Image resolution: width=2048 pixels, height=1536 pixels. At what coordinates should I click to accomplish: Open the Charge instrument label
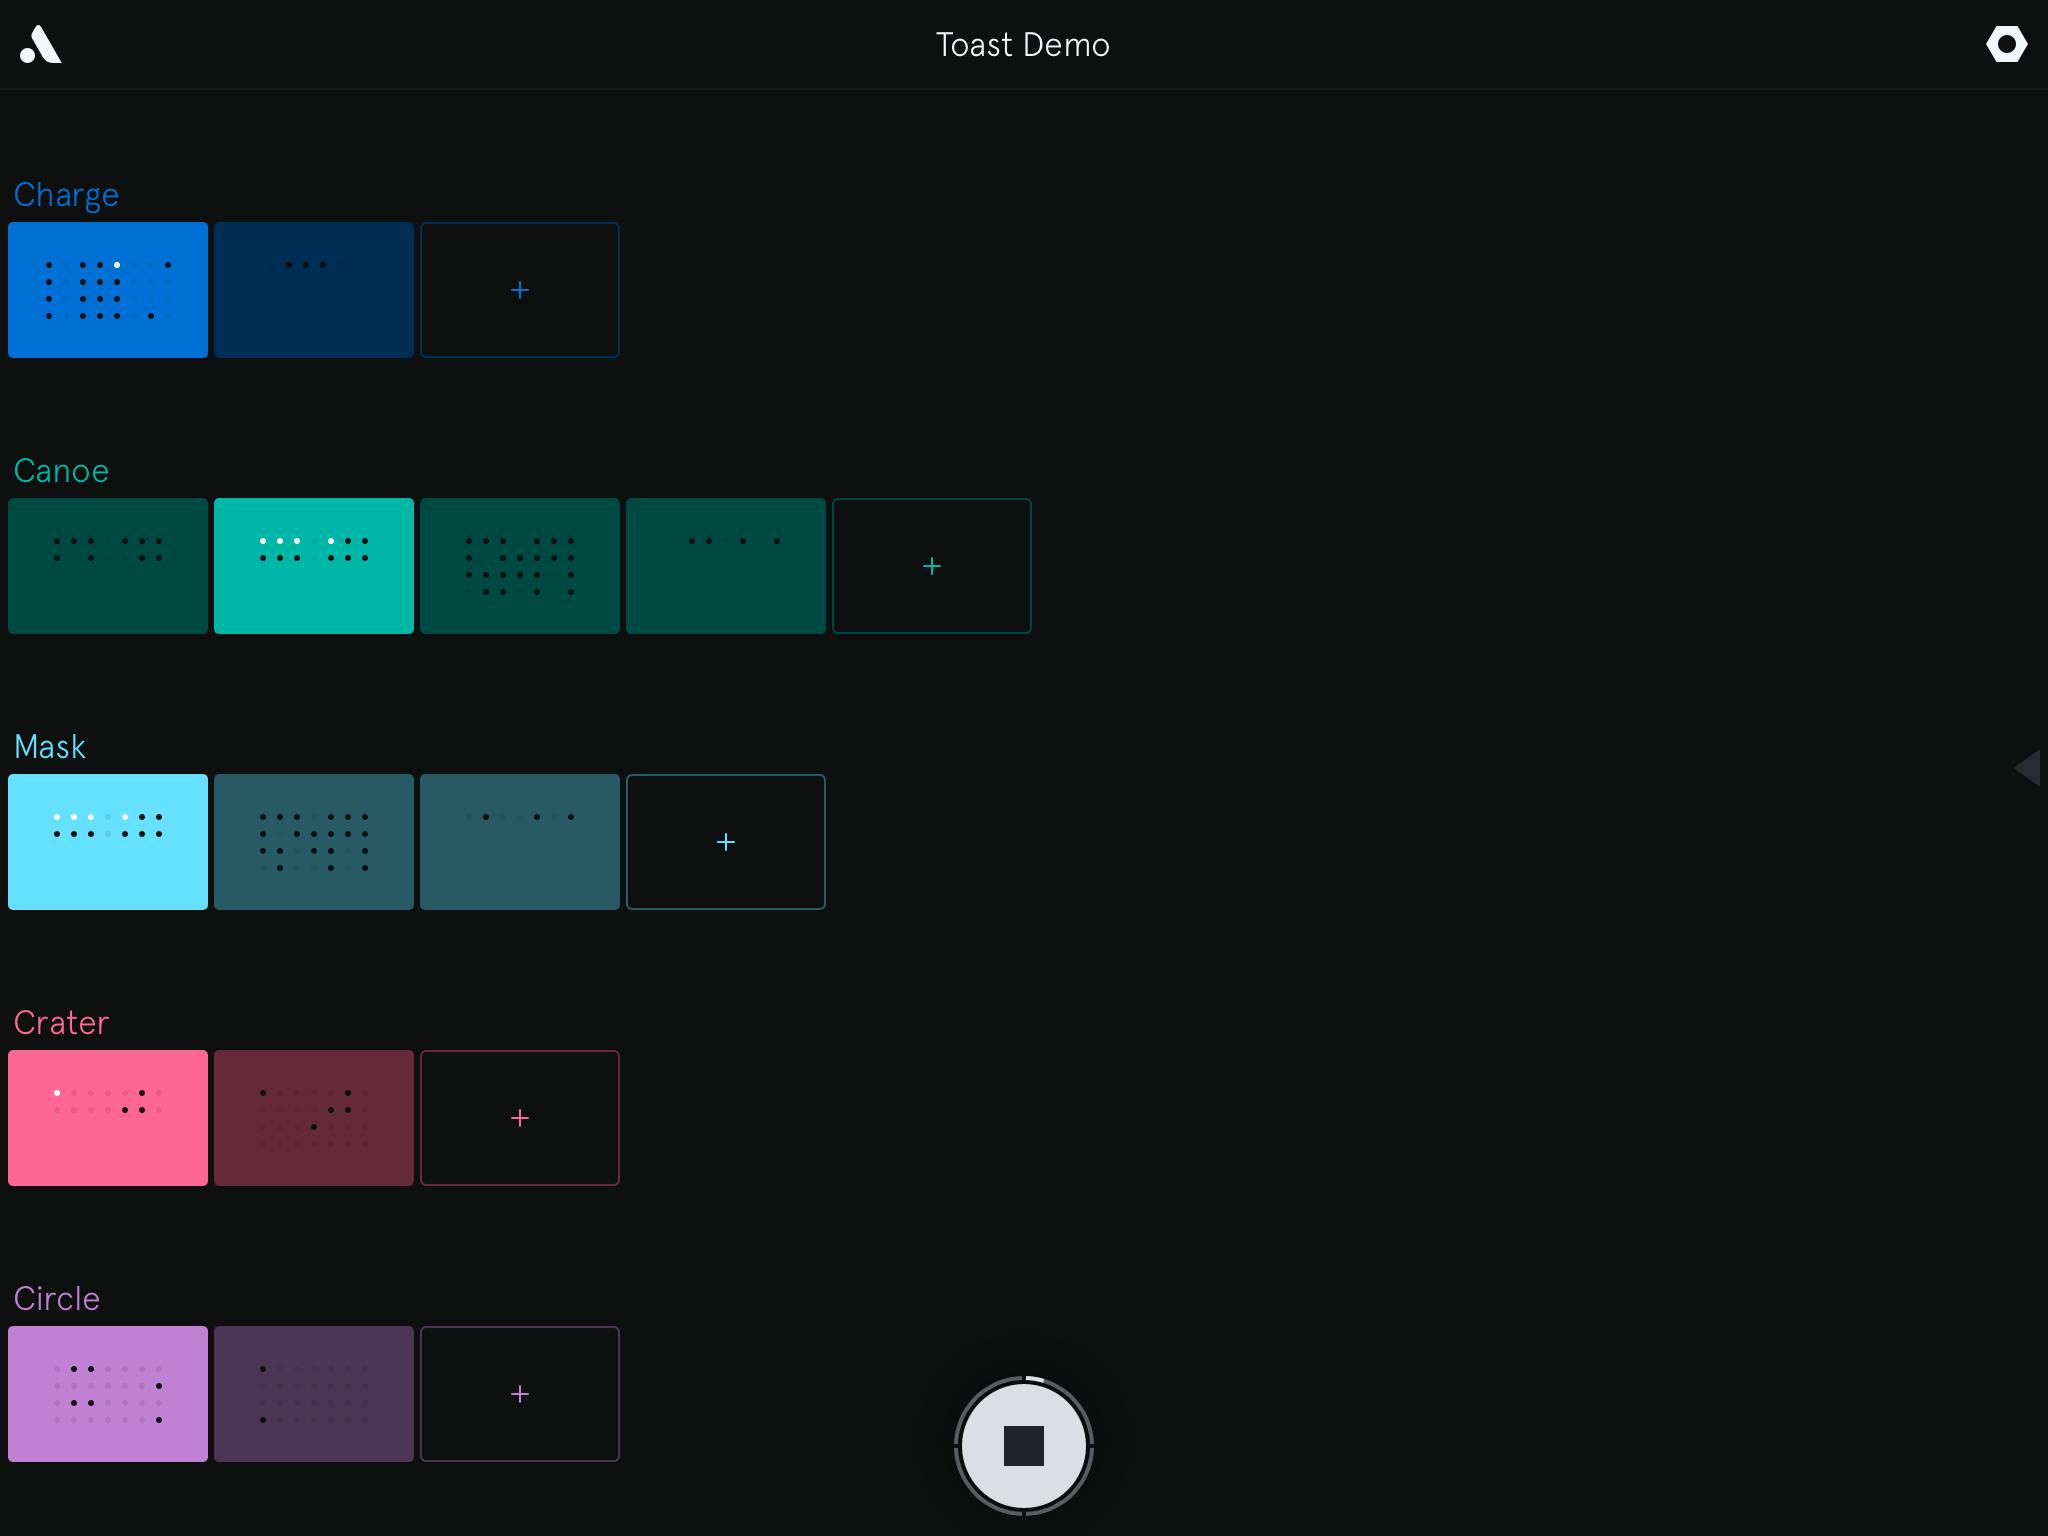[66, 195]
